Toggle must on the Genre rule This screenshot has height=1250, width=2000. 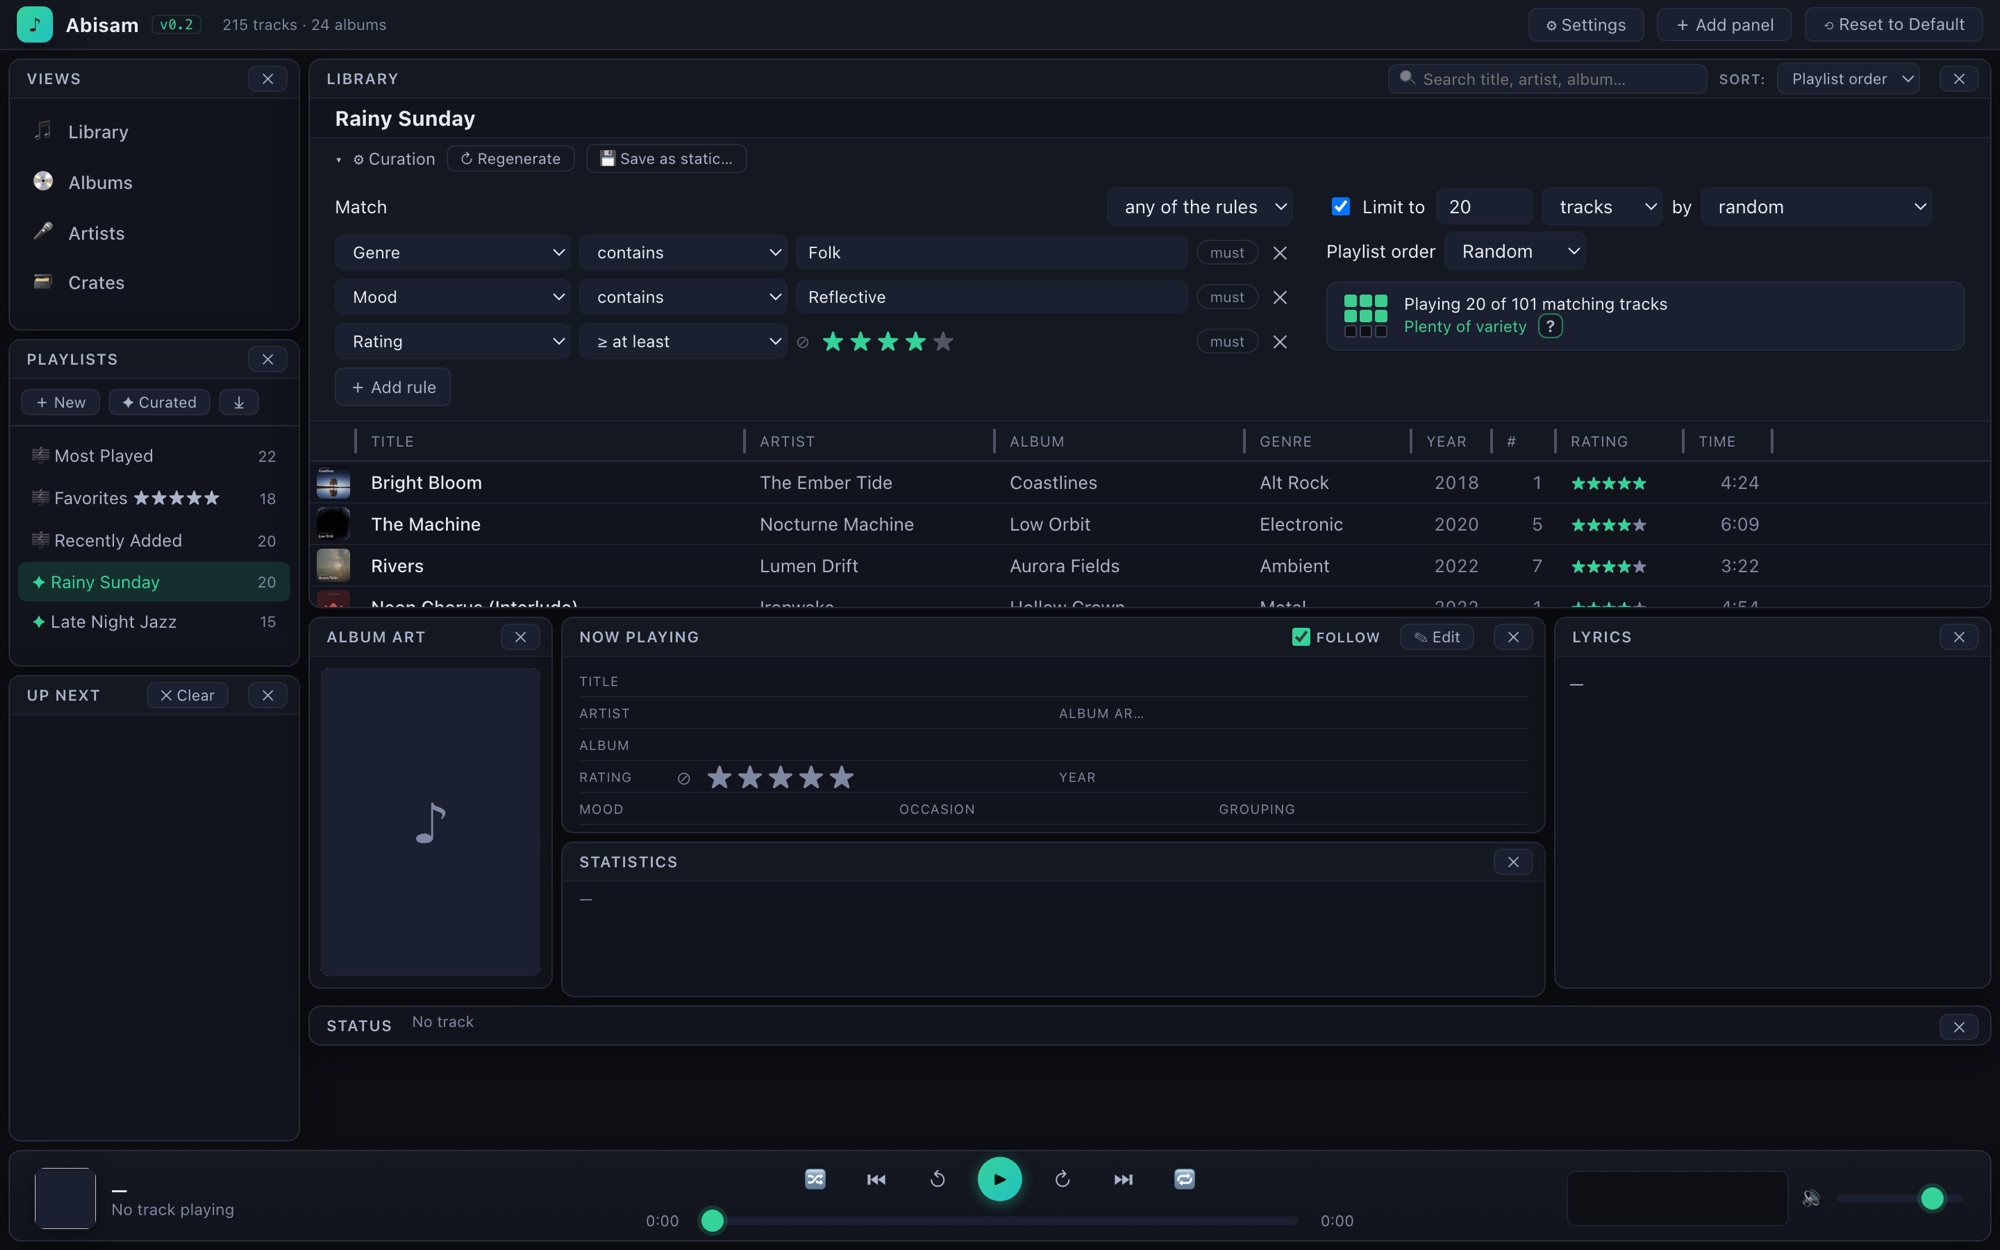point(1227,253)
